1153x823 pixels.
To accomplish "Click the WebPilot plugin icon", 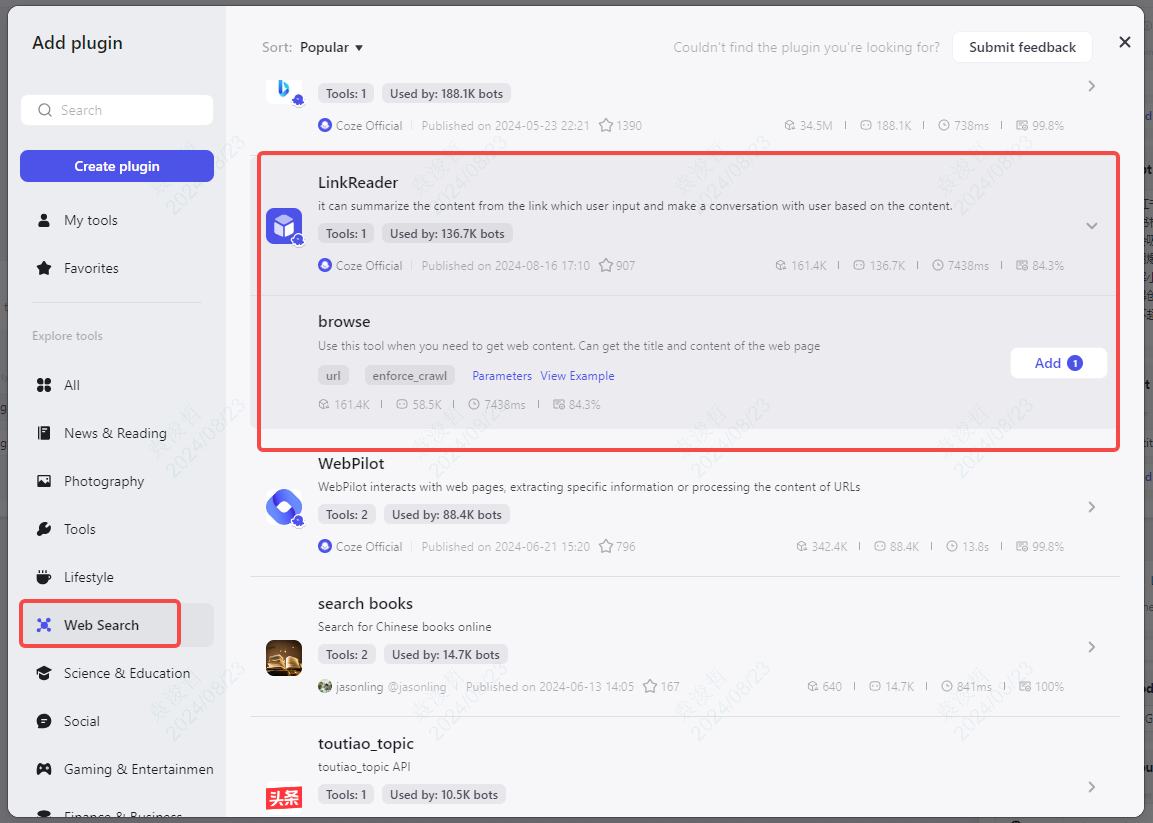I will click(284, 507).
